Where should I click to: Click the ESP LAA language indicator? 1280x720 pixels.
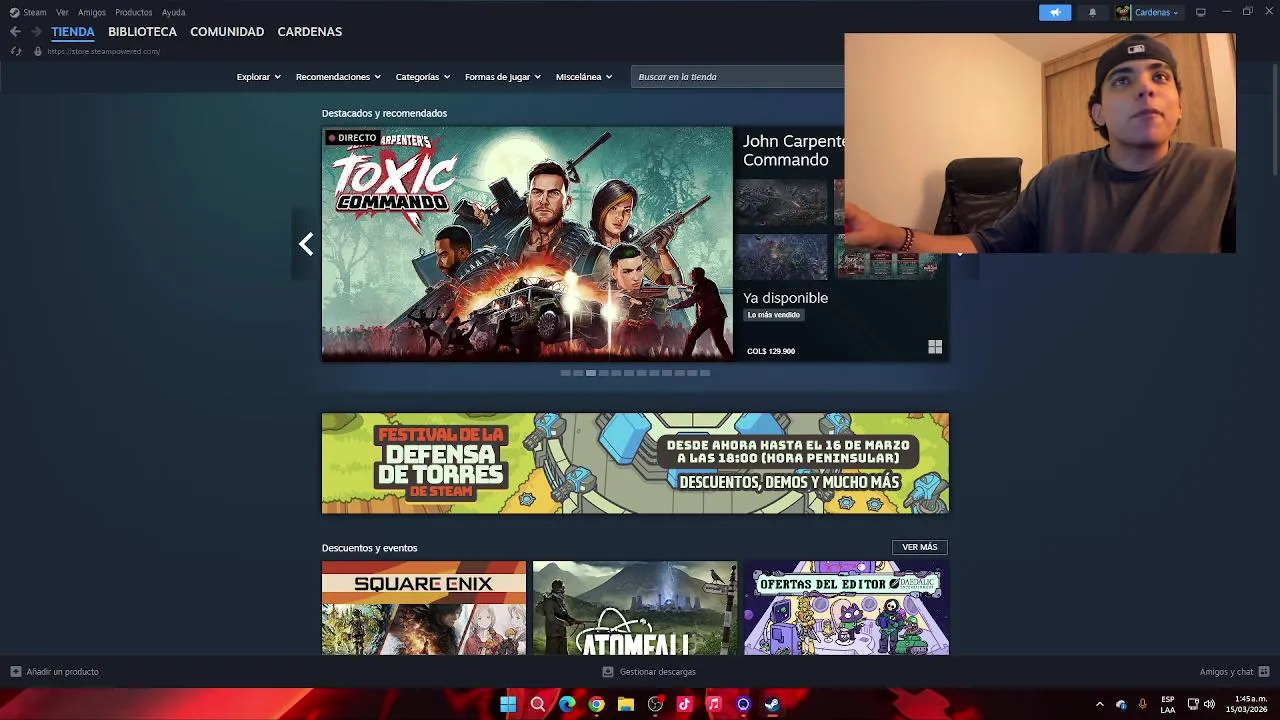point(1168,704)
